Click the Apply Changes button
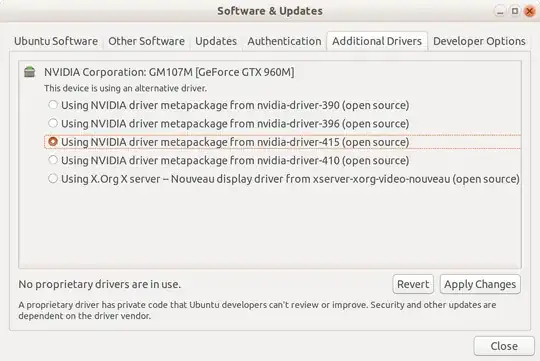Viewport: 540px width, 361px height. pos(480,284)
